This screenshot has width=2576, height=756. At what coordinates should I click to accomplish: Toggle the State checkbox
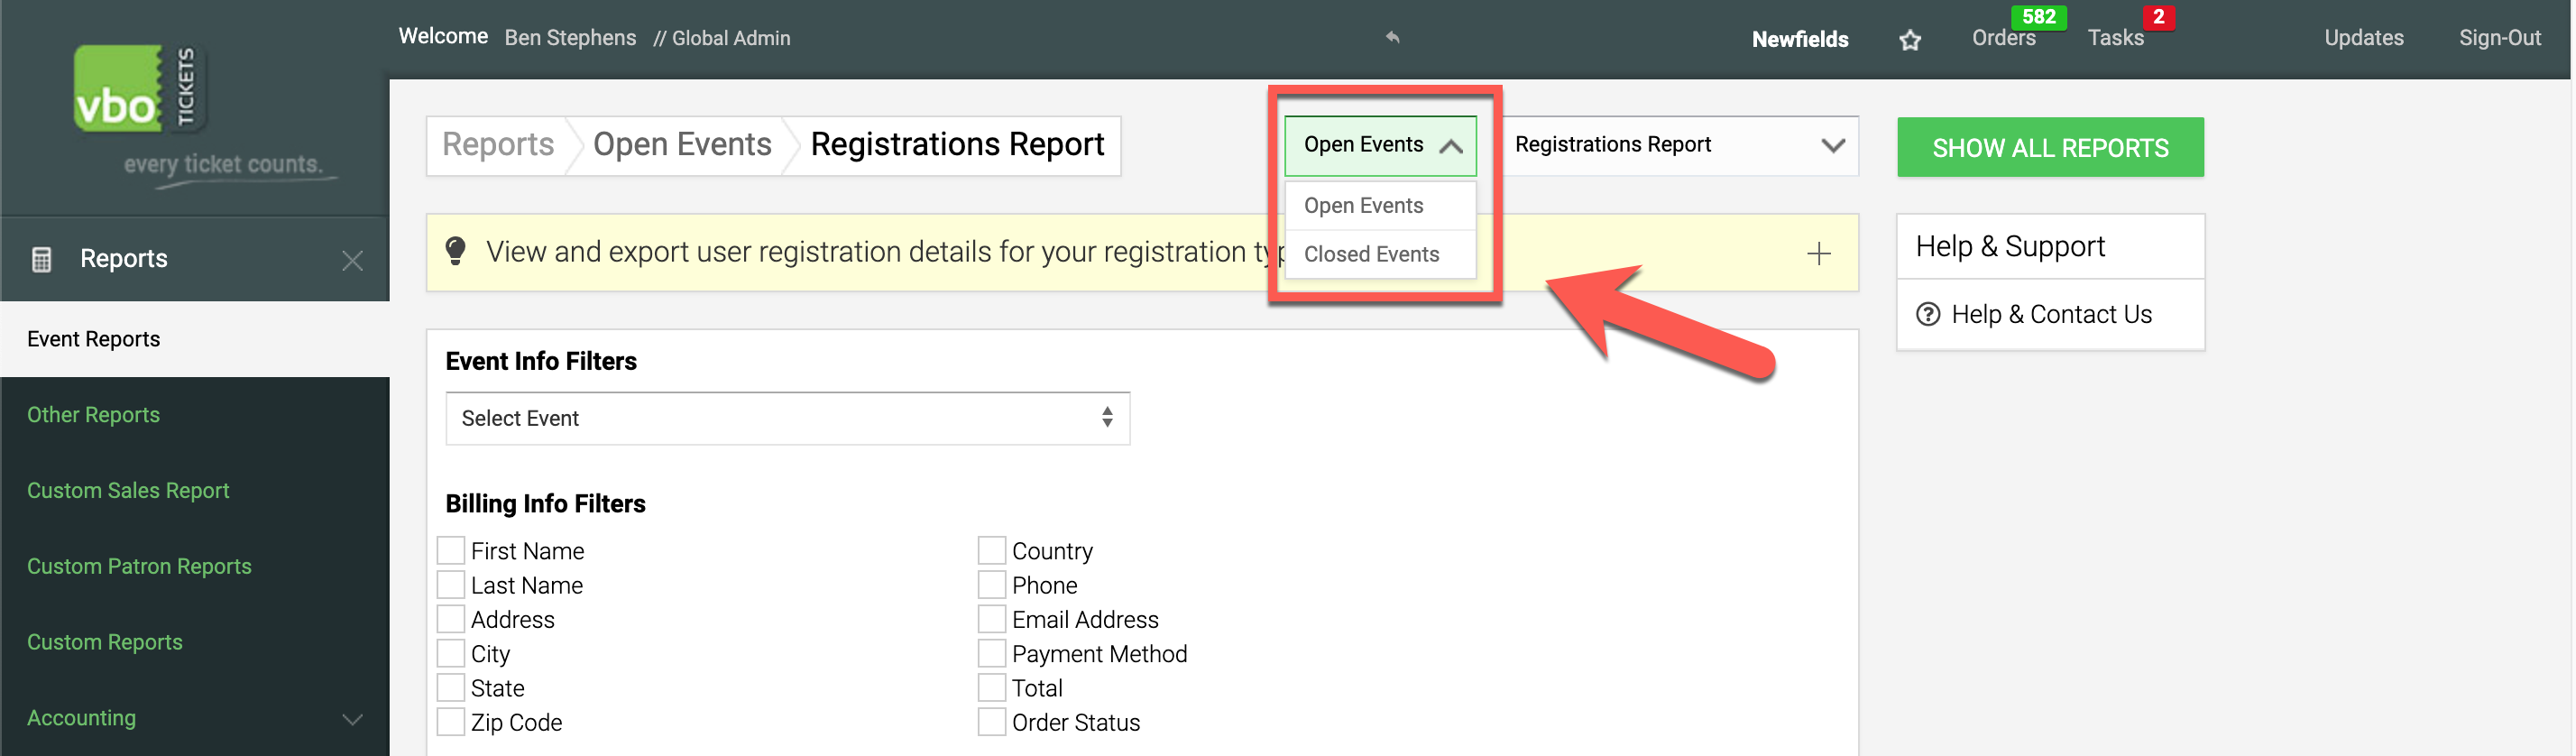[x=451, y=687]
